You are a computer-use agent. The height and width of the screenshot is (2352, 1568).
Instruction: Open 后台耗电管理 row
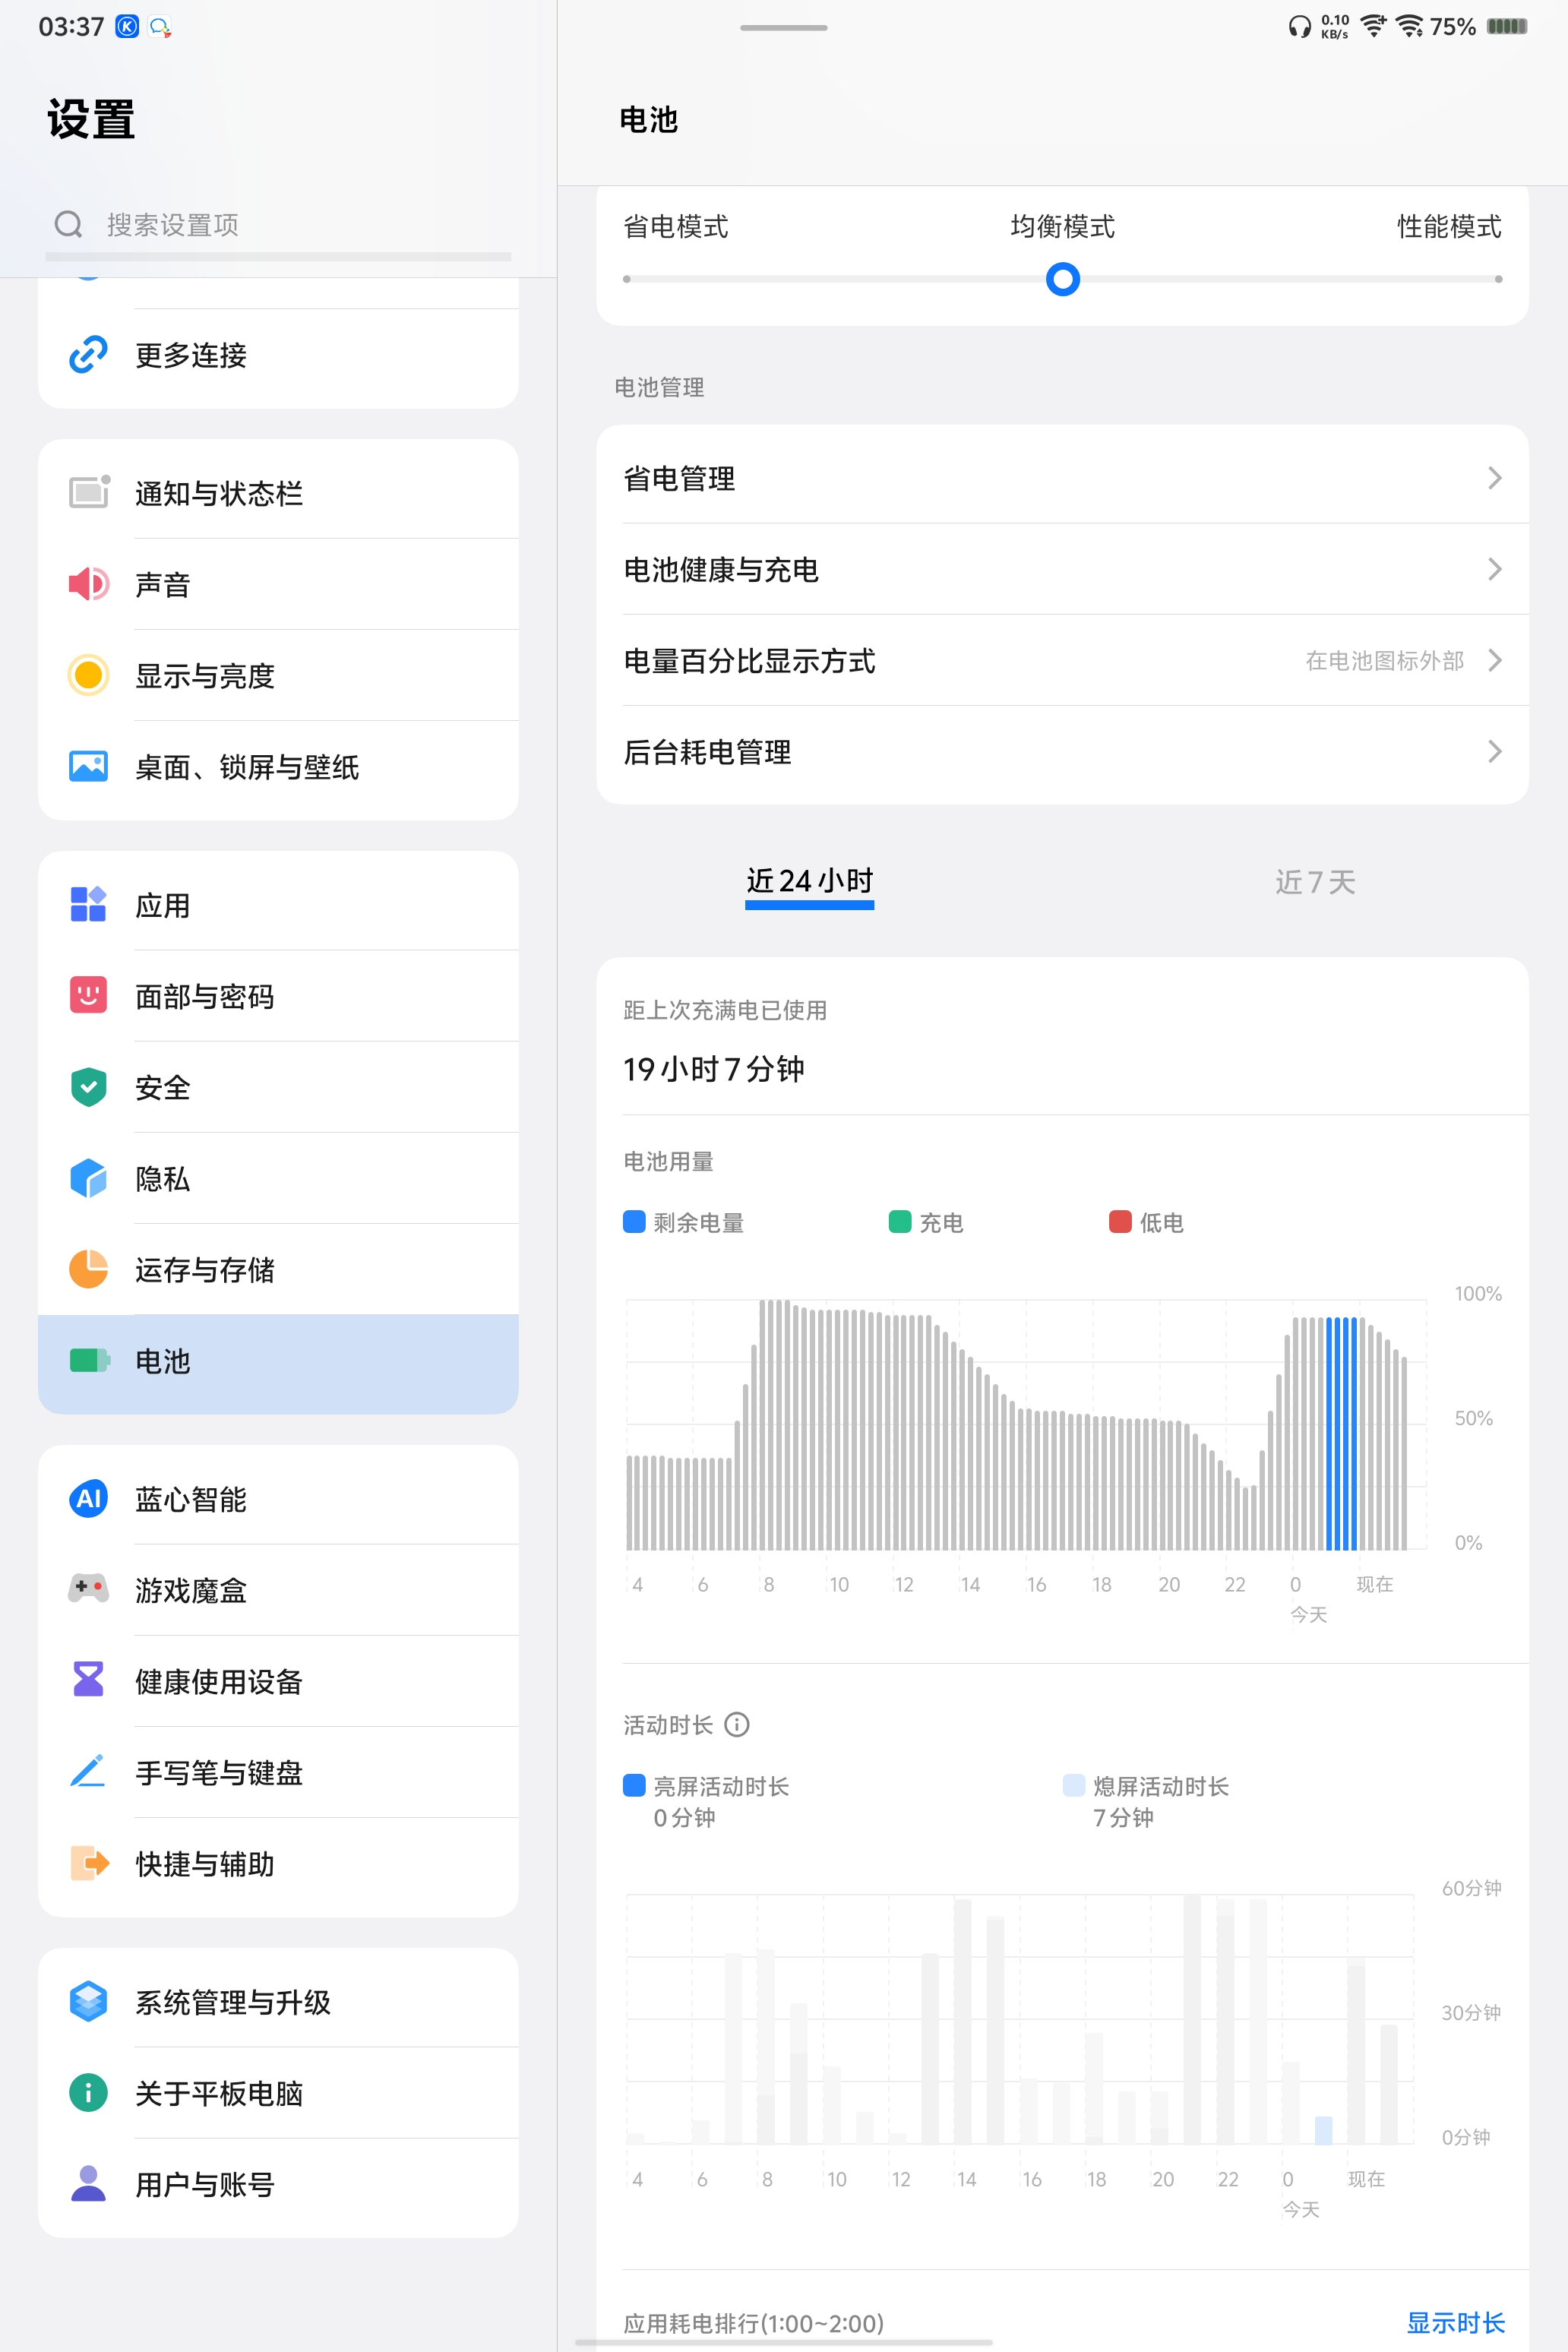1062,751
